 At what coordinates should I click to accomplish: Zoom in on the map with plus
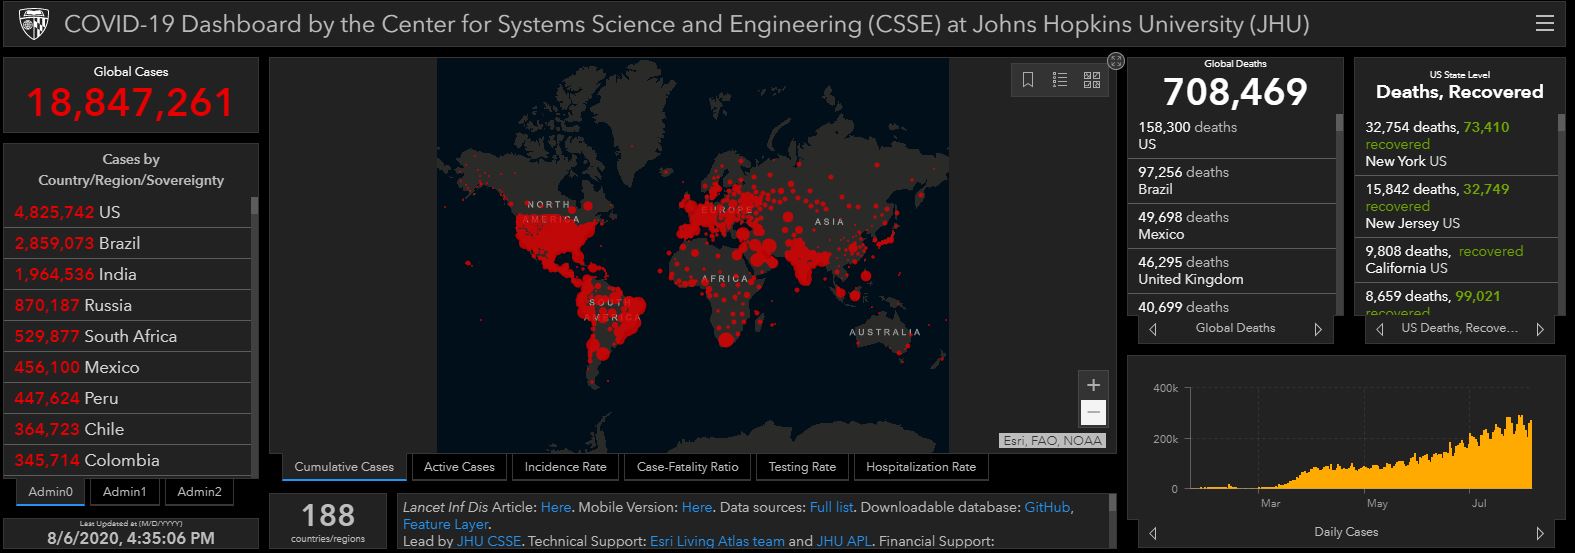pos(1093,385)
